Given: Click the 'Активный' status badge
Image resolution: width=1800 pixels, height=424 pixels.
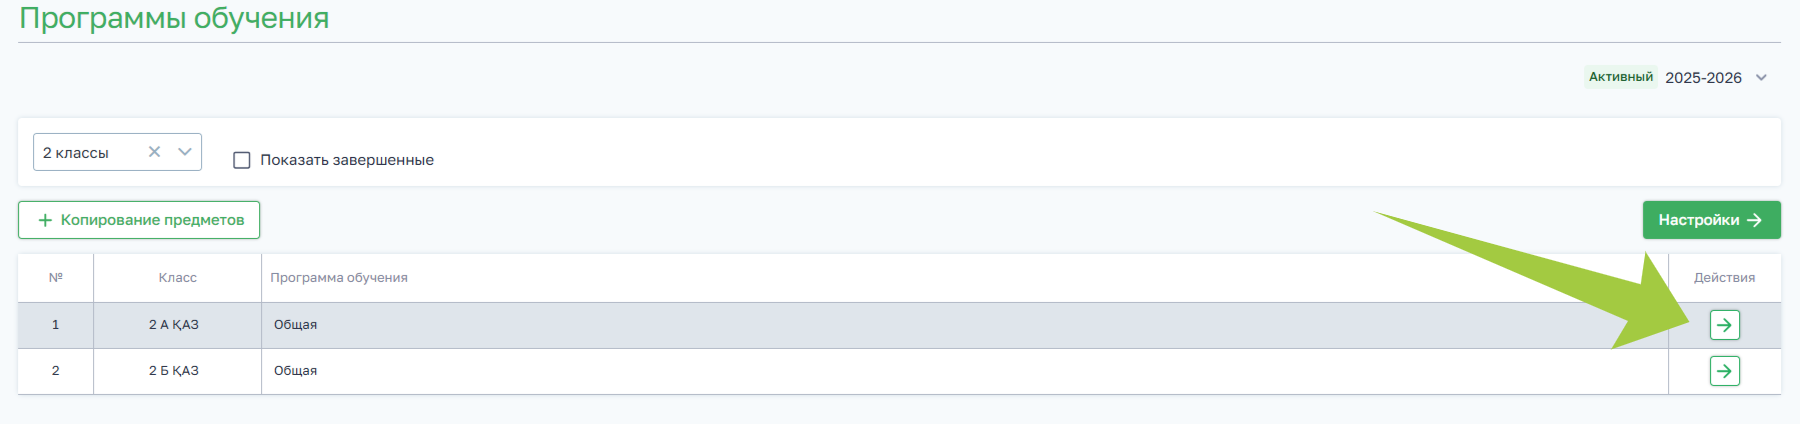Looking at the screenshot, I should click(1620, 77).
